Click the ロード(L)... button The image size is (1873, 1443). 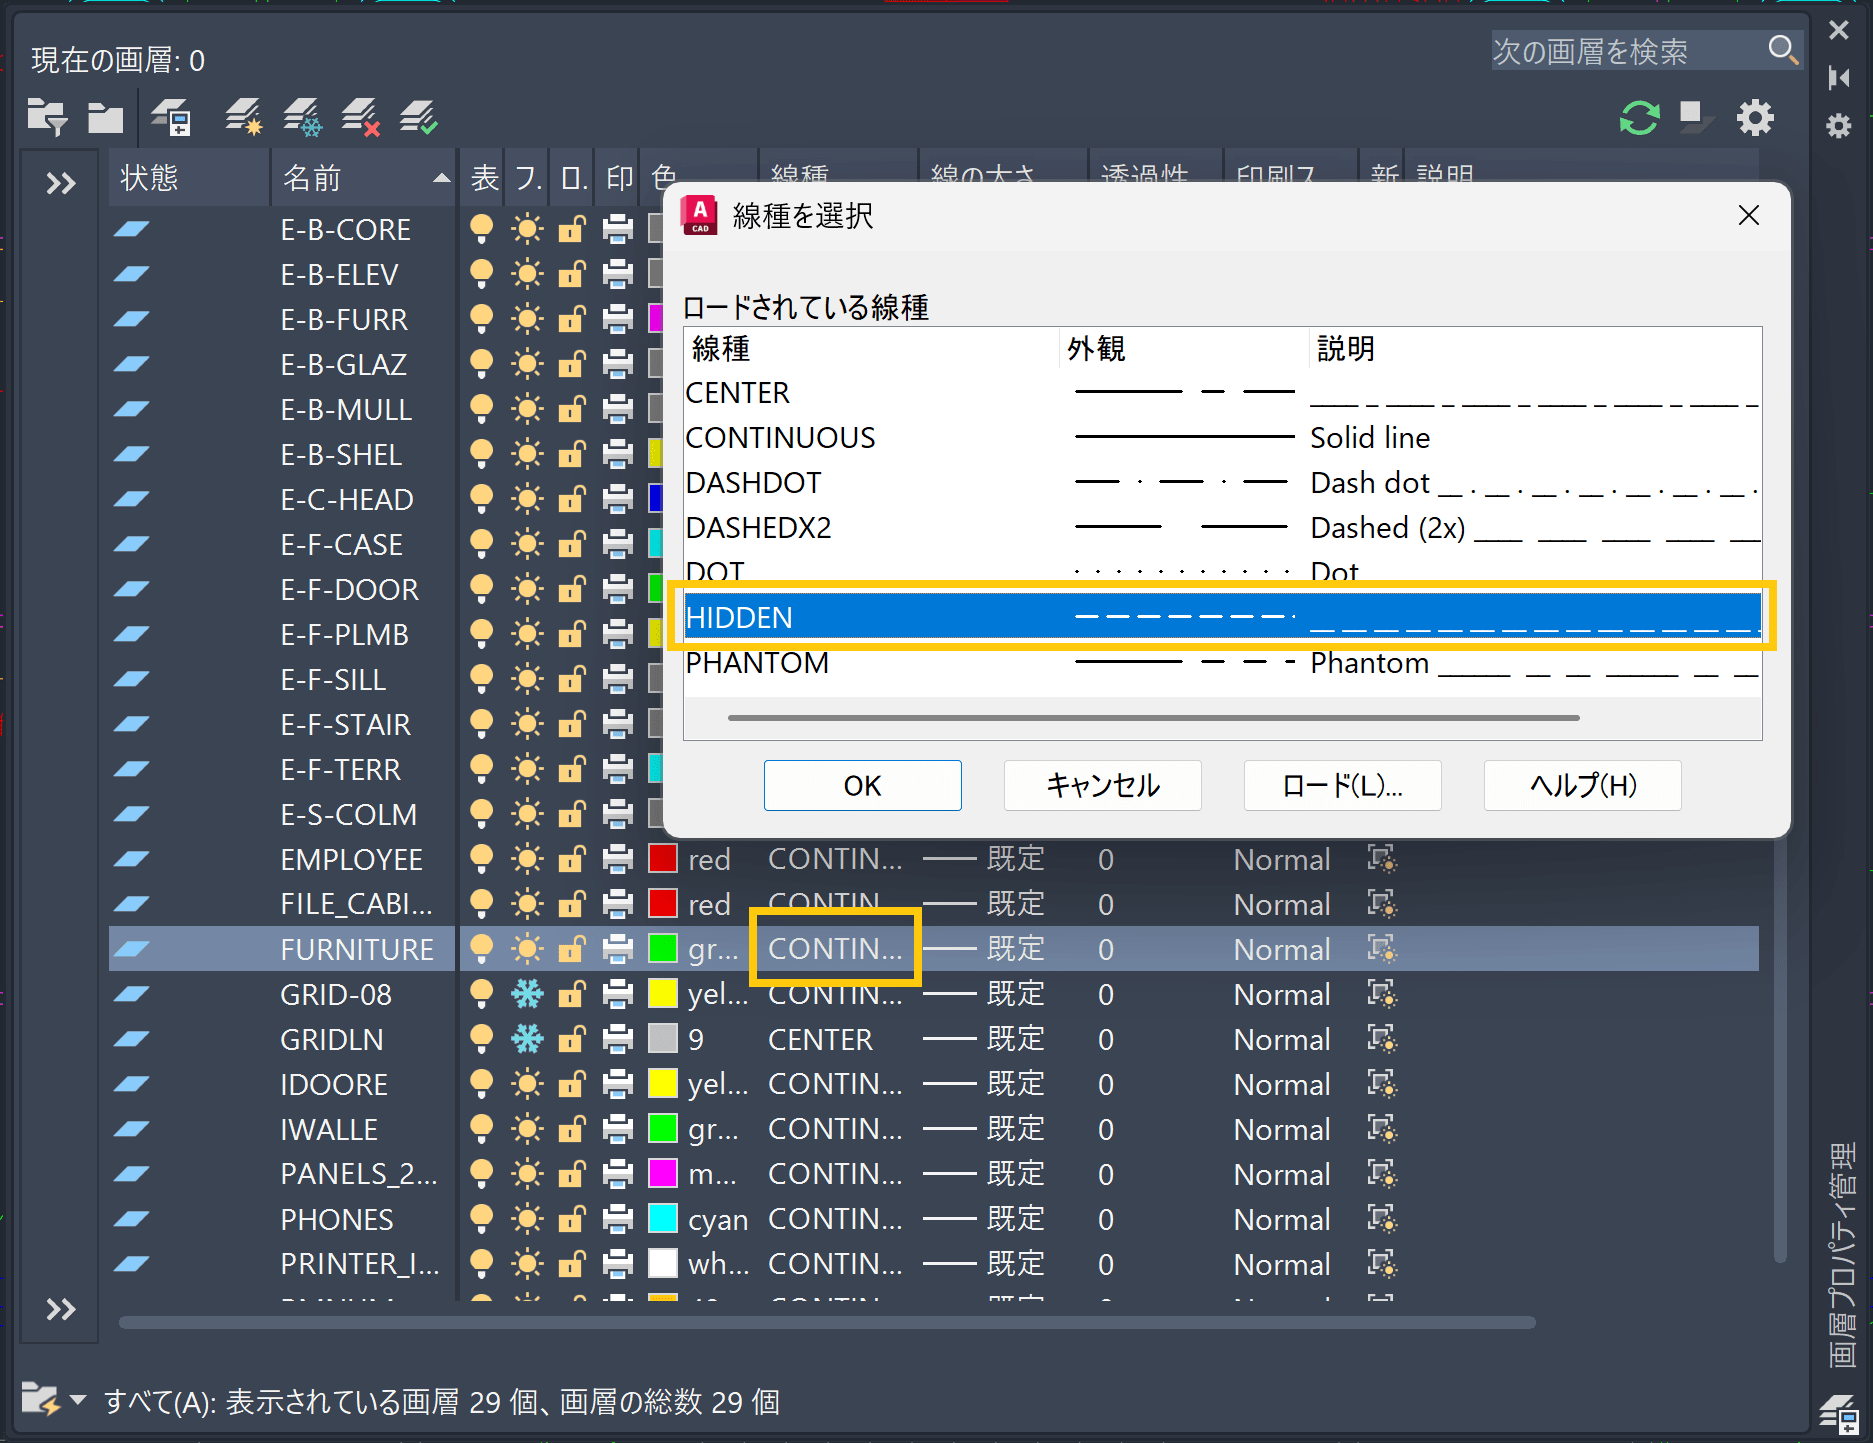pos(1342,786)
